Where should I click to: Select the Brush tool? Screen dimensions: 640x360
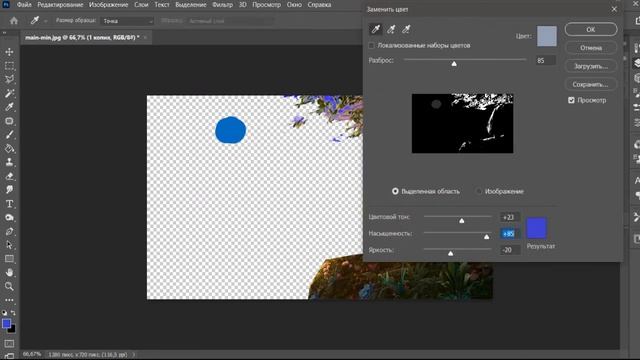[9, 135]
